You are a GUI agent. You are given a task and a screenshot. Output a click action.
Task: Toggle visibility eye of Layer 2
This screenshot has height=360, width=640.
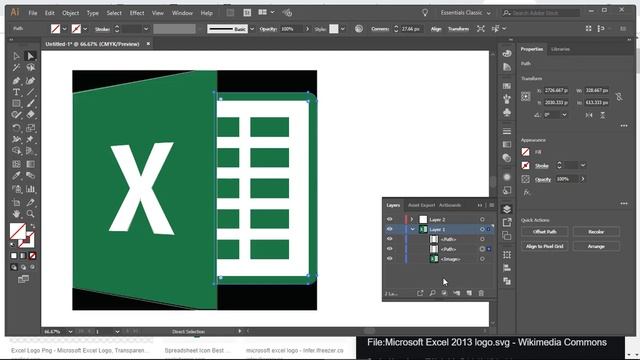tap(389, 220)
